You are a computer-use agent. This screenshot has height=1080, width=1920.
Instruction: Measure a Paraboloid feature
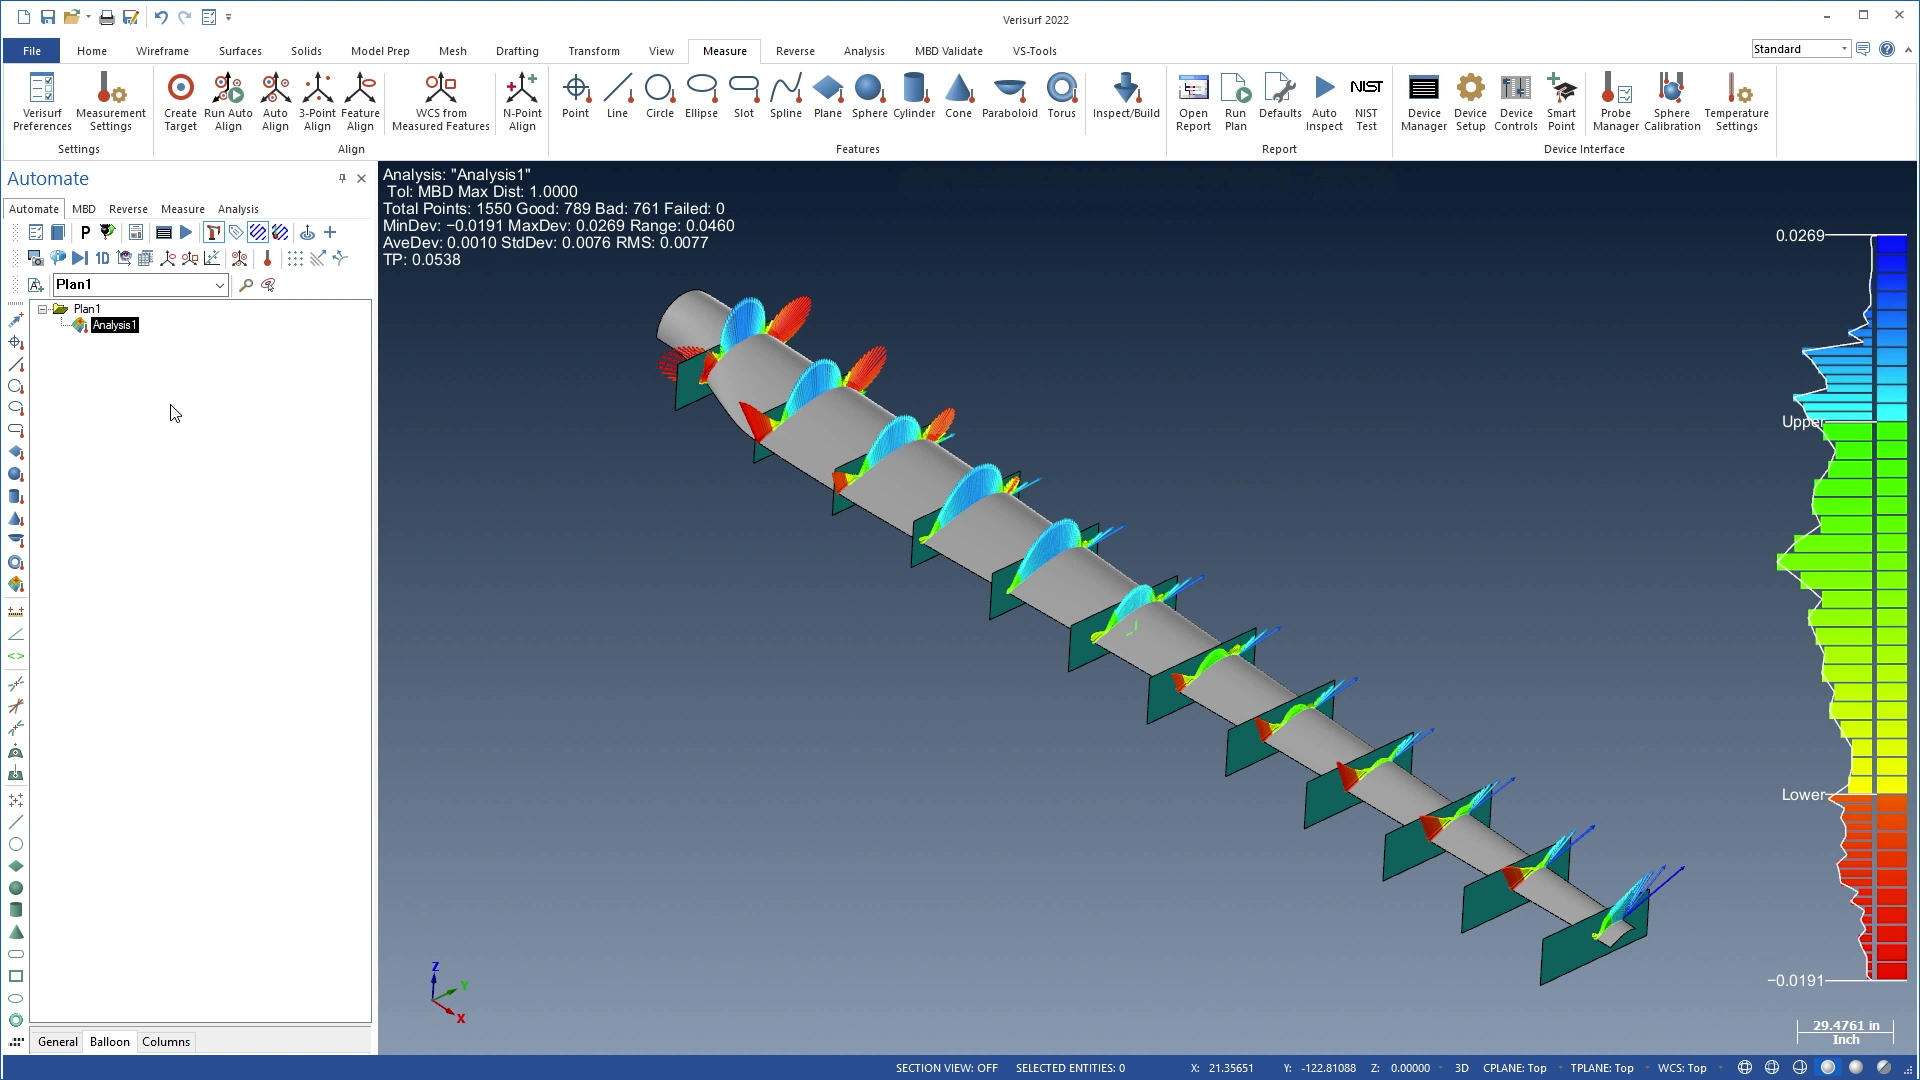1010,96
